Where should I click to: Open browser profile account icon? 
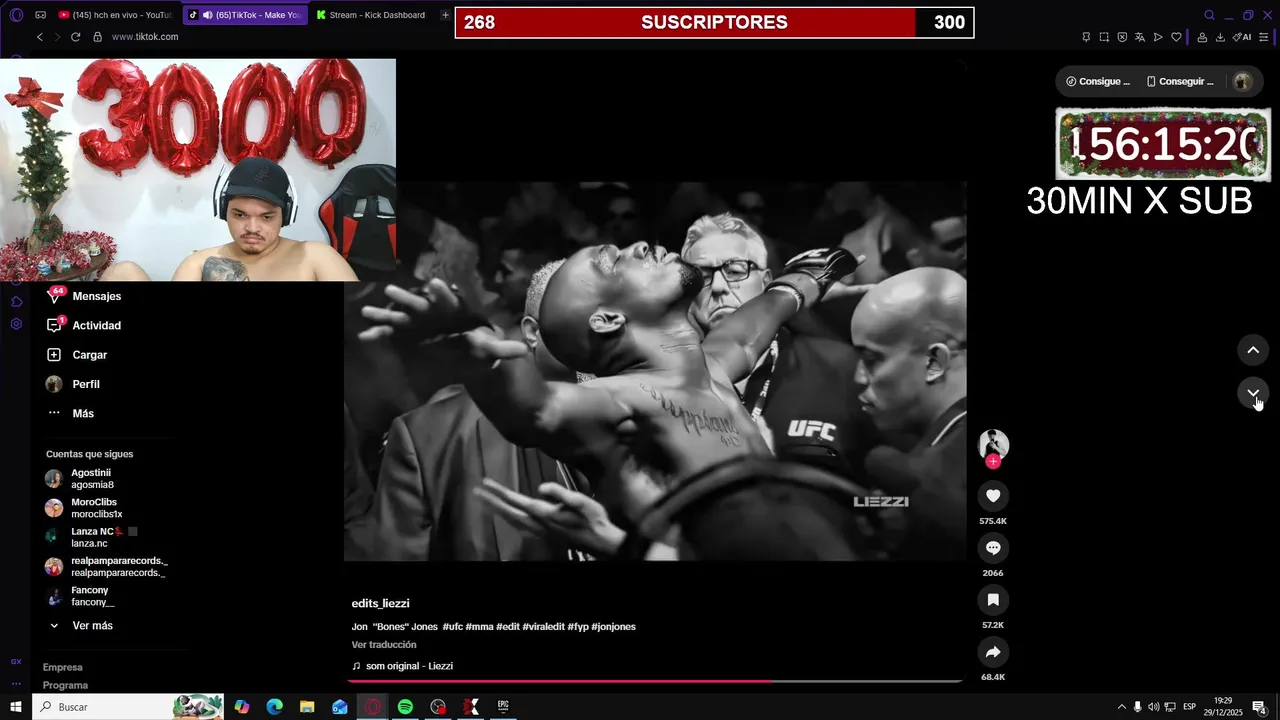[x=1202, y=37]
